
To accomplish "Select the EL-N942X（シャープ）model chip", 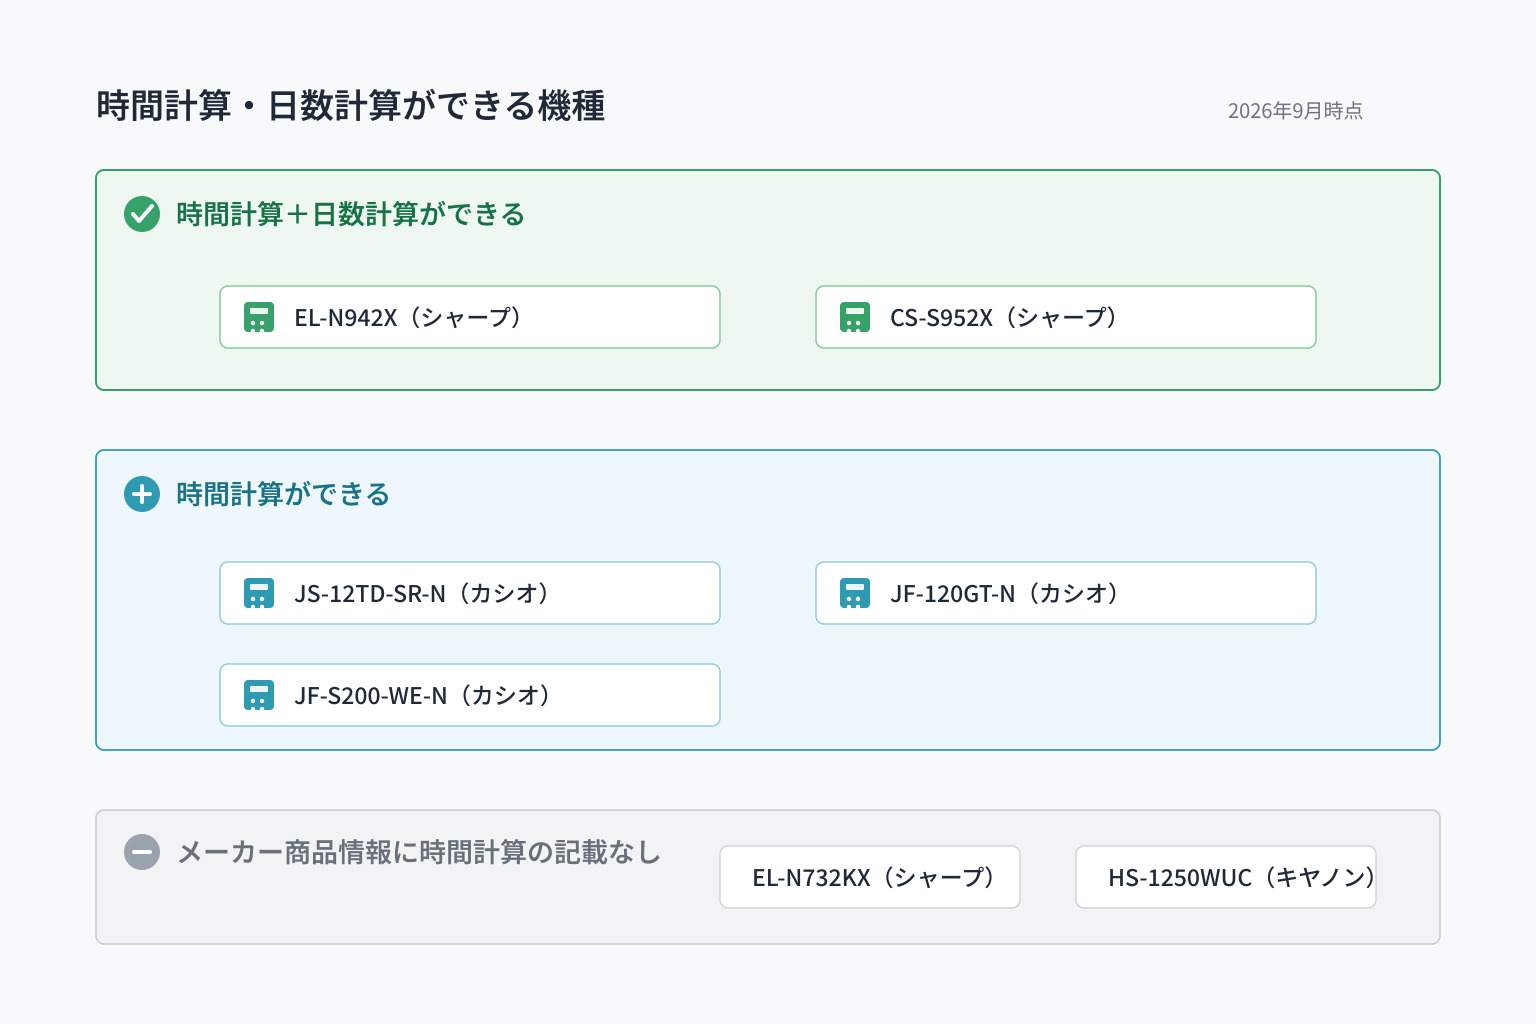I will pyautogui.click(x=470, y=317).
